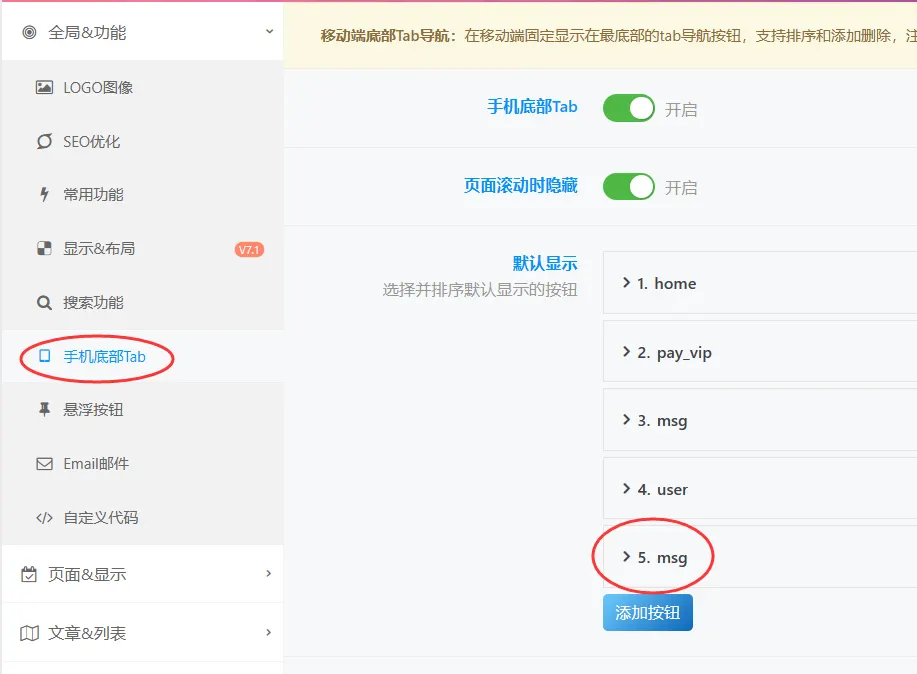Click the 1. home row label
The image size is (917, 674).
[x=667, y=284]
